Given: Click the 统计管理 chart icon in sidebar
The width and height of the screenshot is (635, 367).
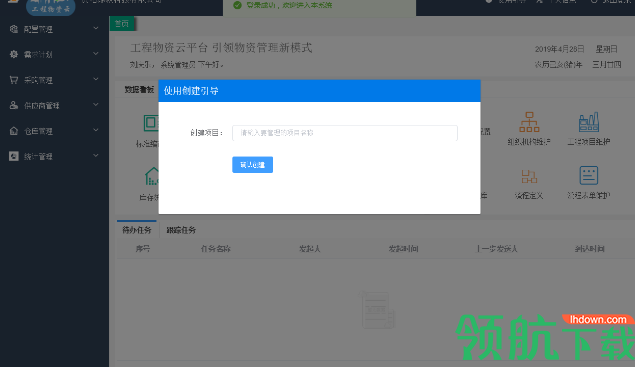Looking at the screenshot, I should point(14,156).
